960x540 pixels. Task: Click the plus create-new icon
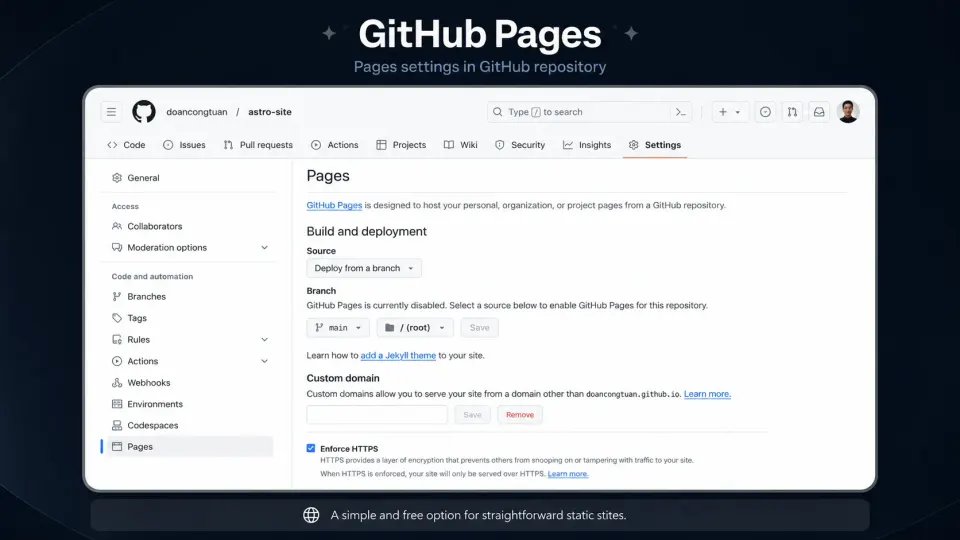pos(723,112)
